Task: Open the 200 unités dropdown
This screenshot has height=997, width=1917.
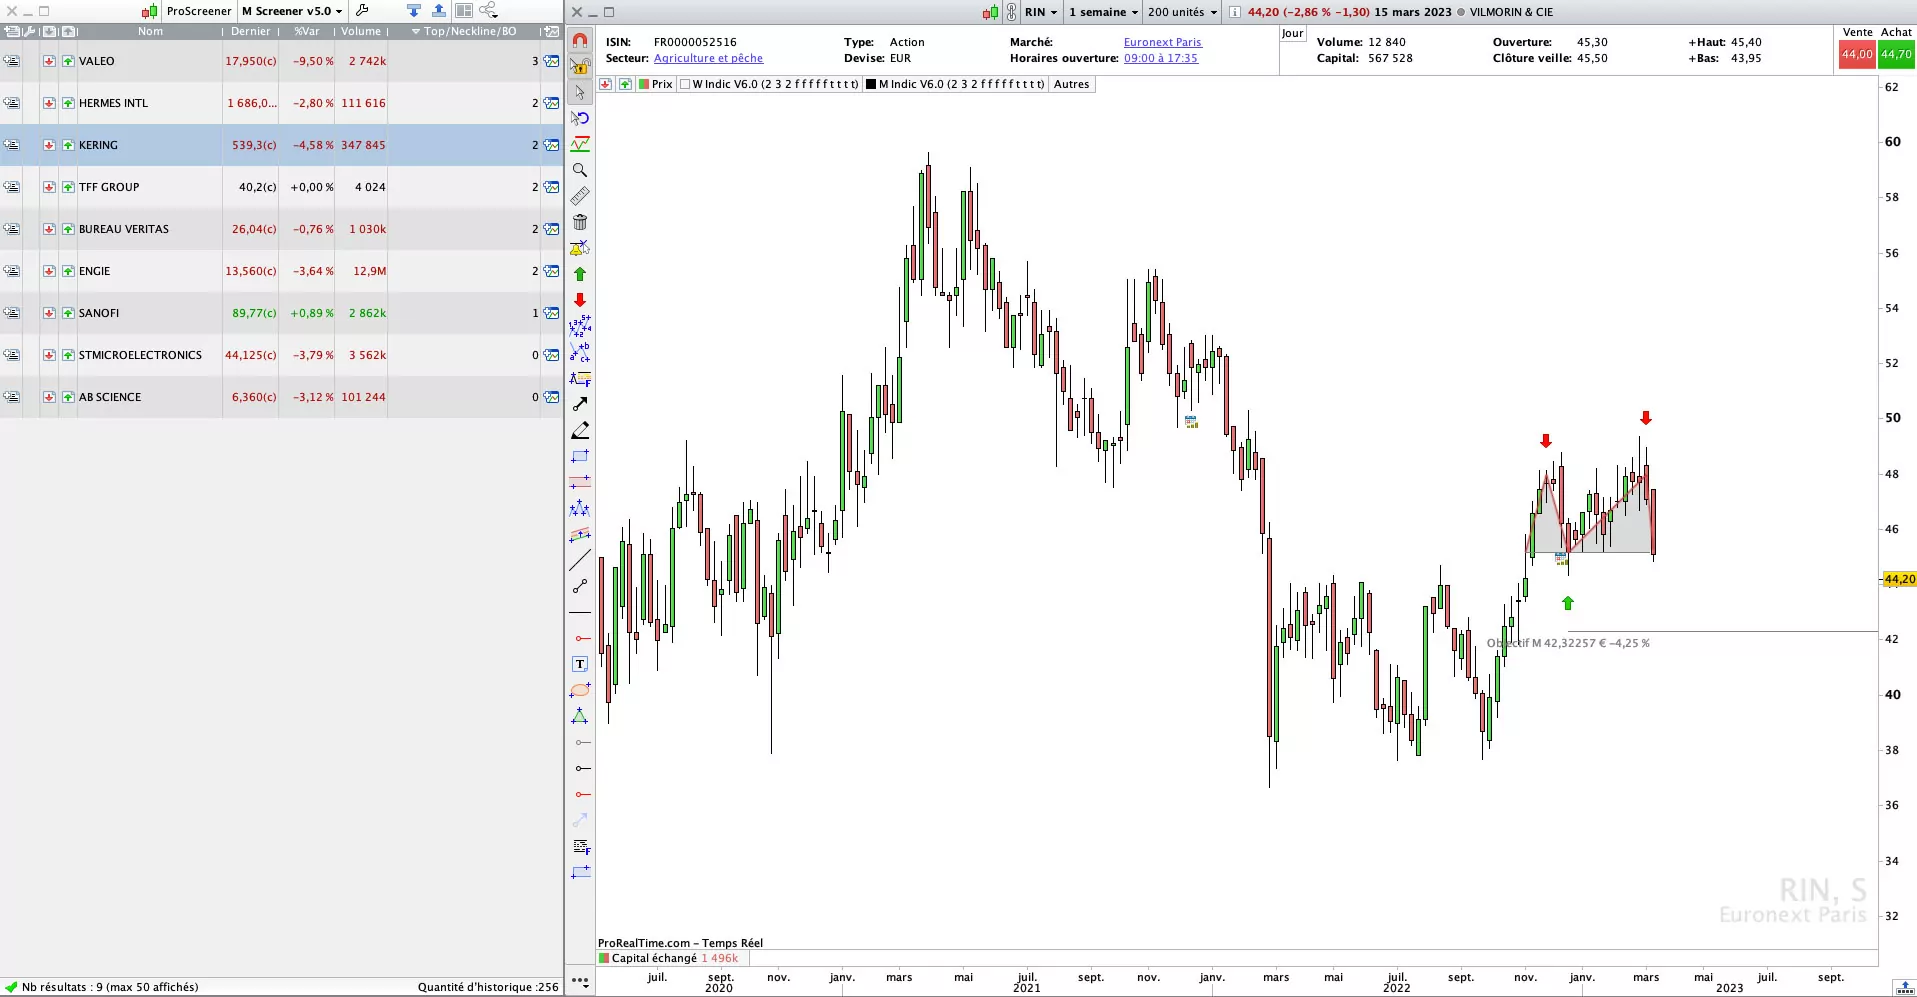Action: coord(1183,12)
